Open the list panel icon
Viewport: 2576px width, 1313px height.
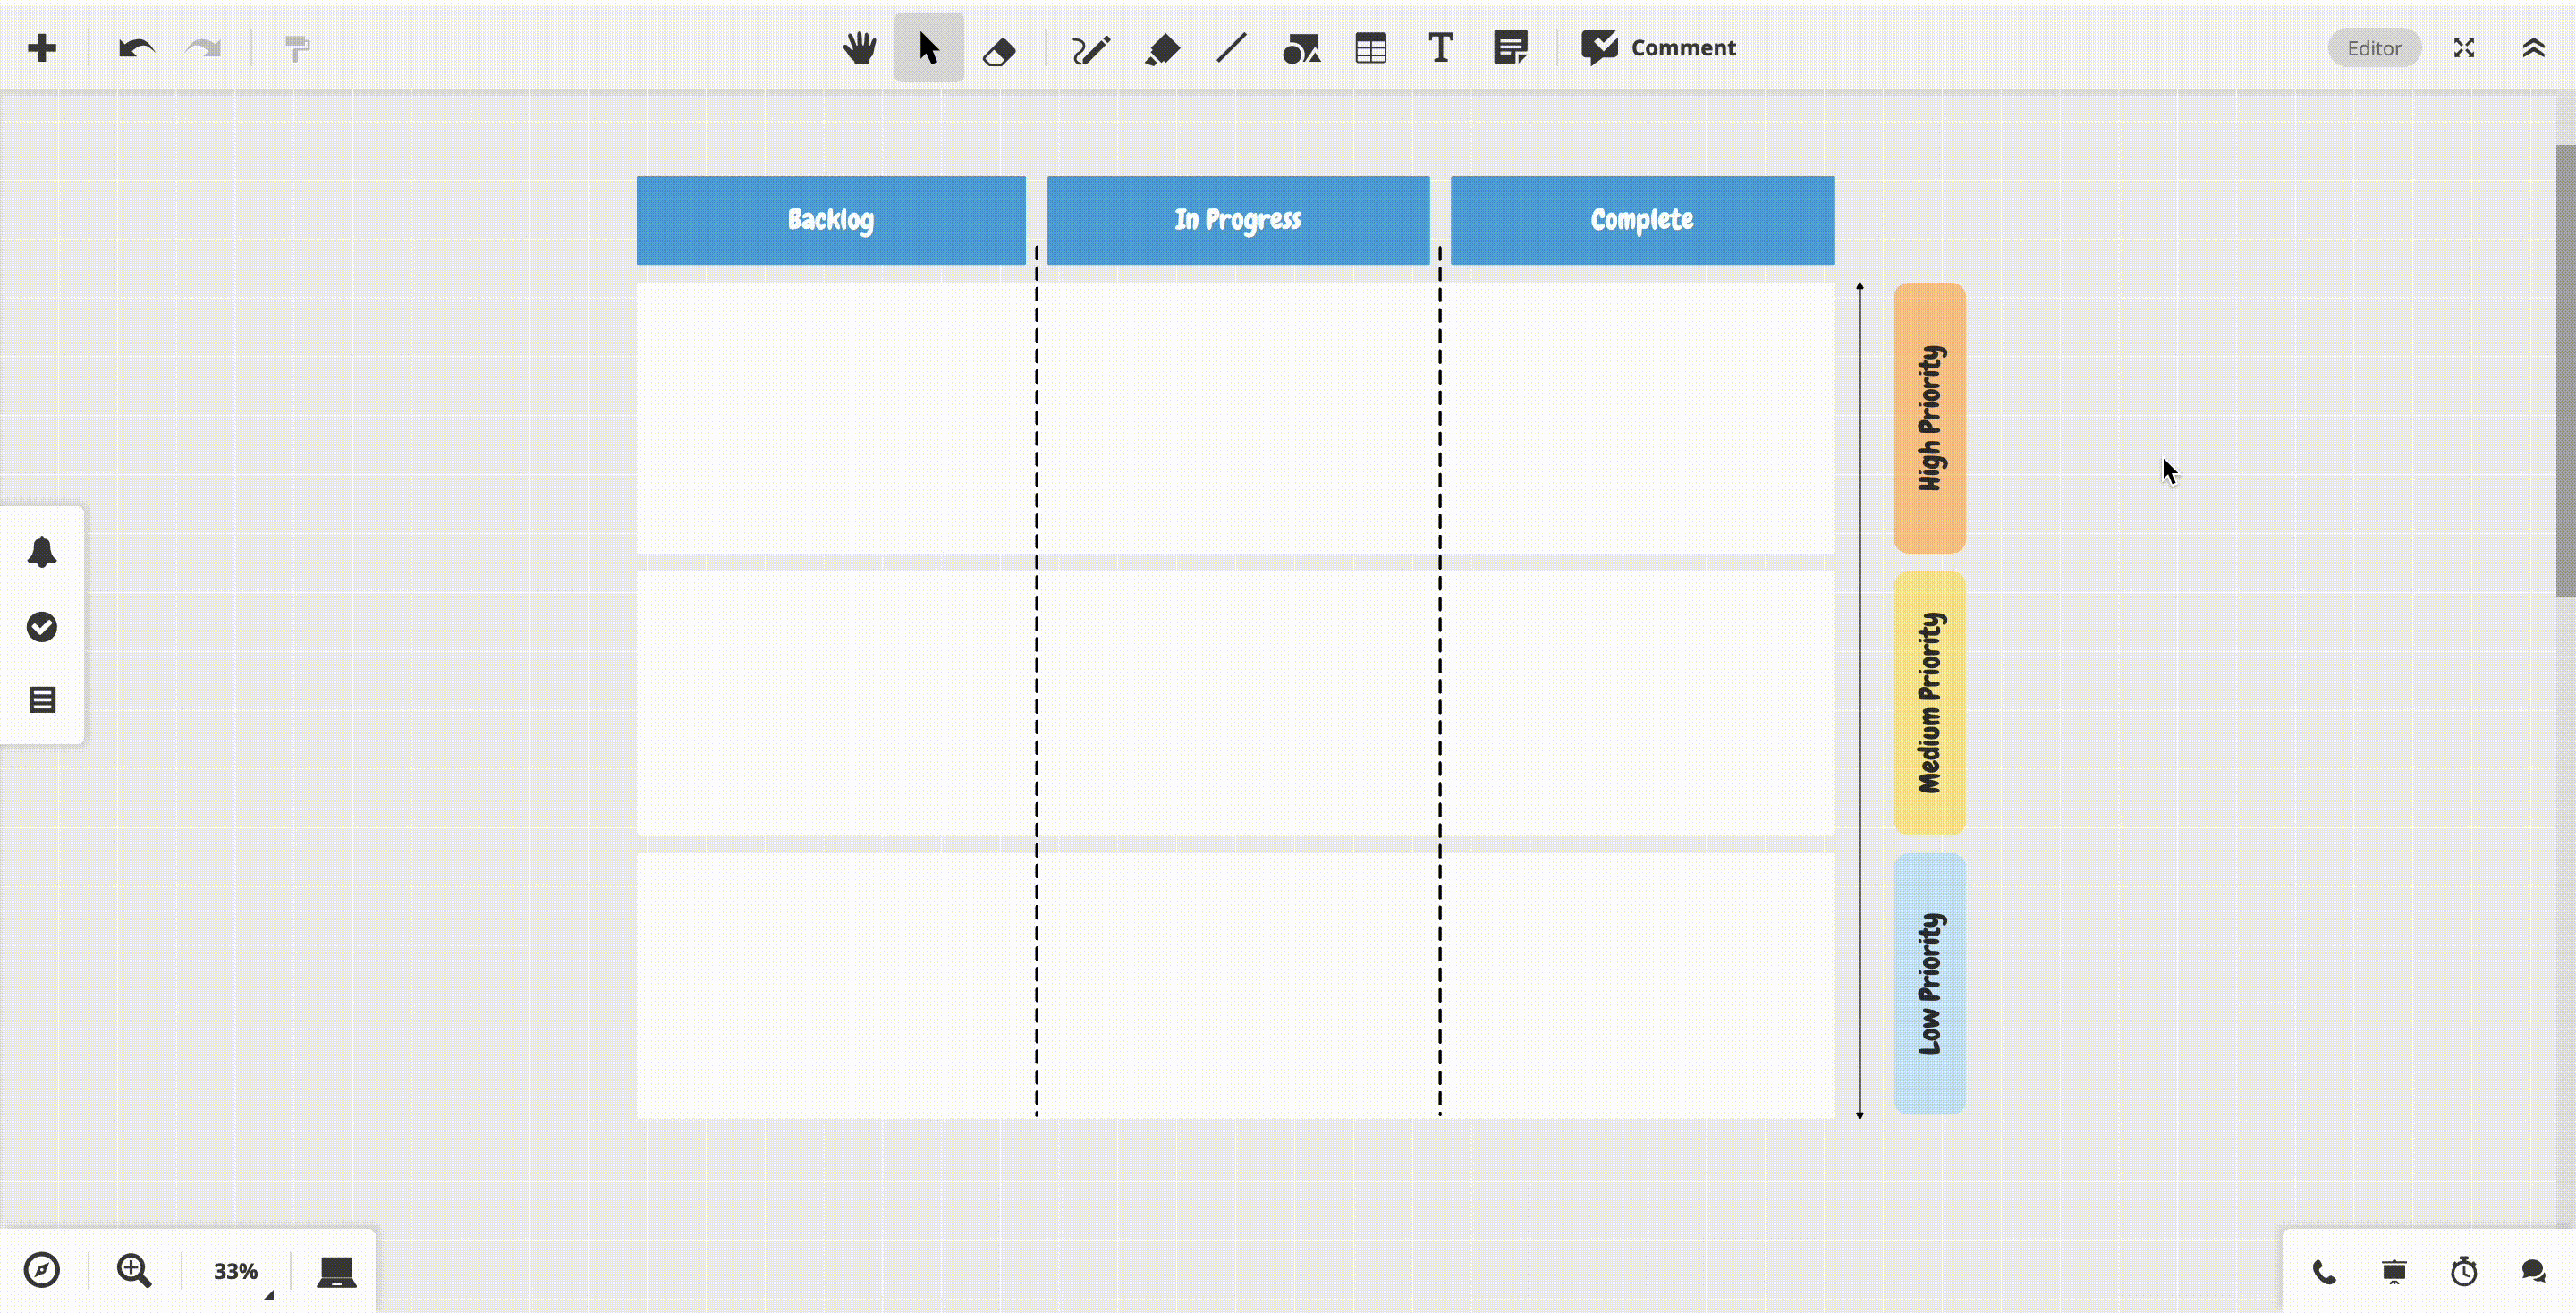[x=42, y=700]
